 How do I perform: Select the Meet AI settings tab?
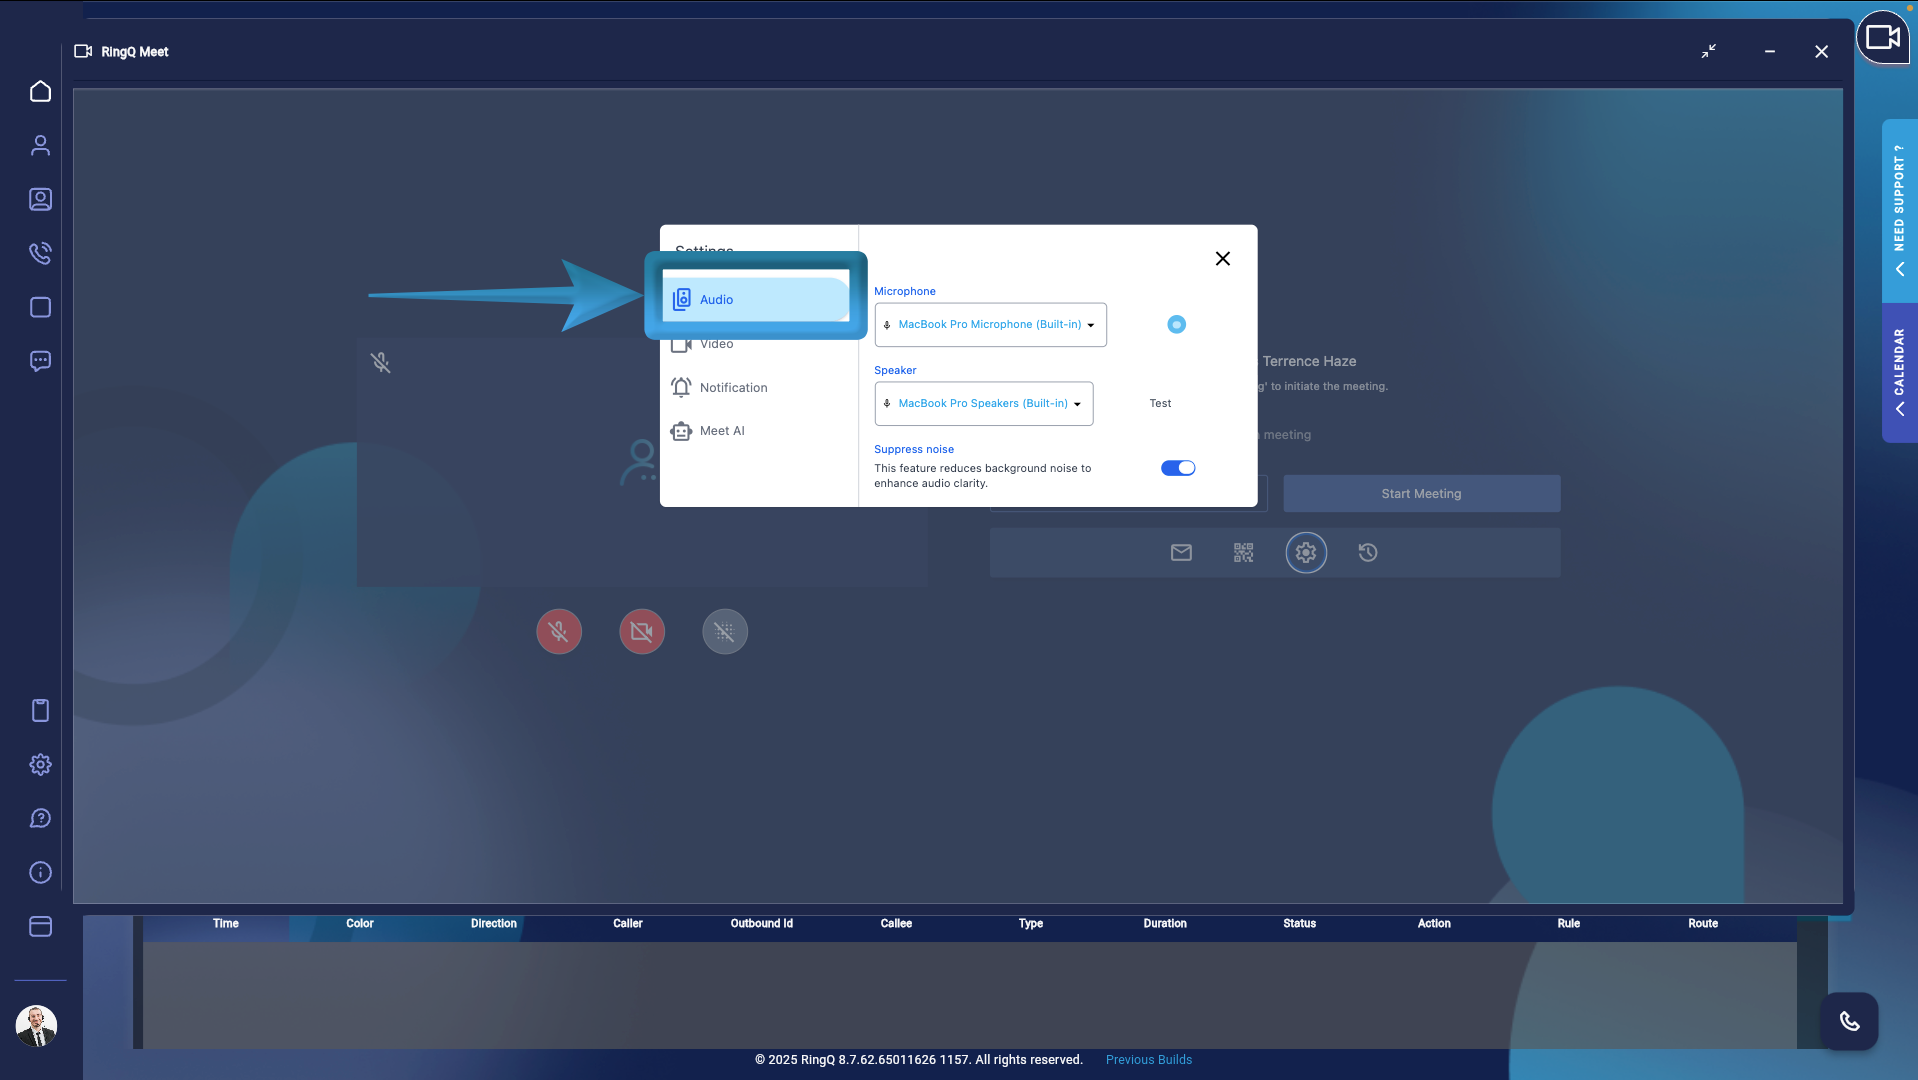721,430
